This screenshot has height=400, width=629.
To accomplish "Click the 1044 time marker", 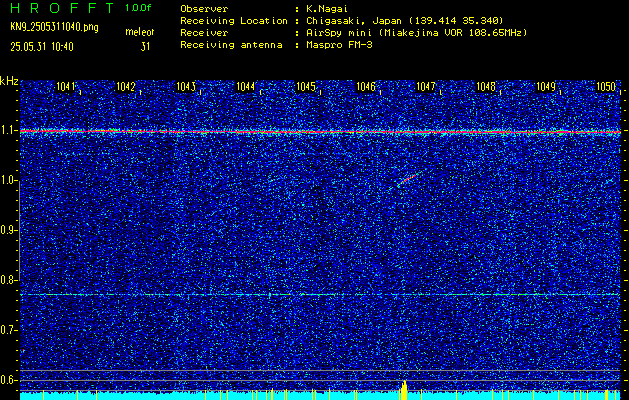I will 246,87.
